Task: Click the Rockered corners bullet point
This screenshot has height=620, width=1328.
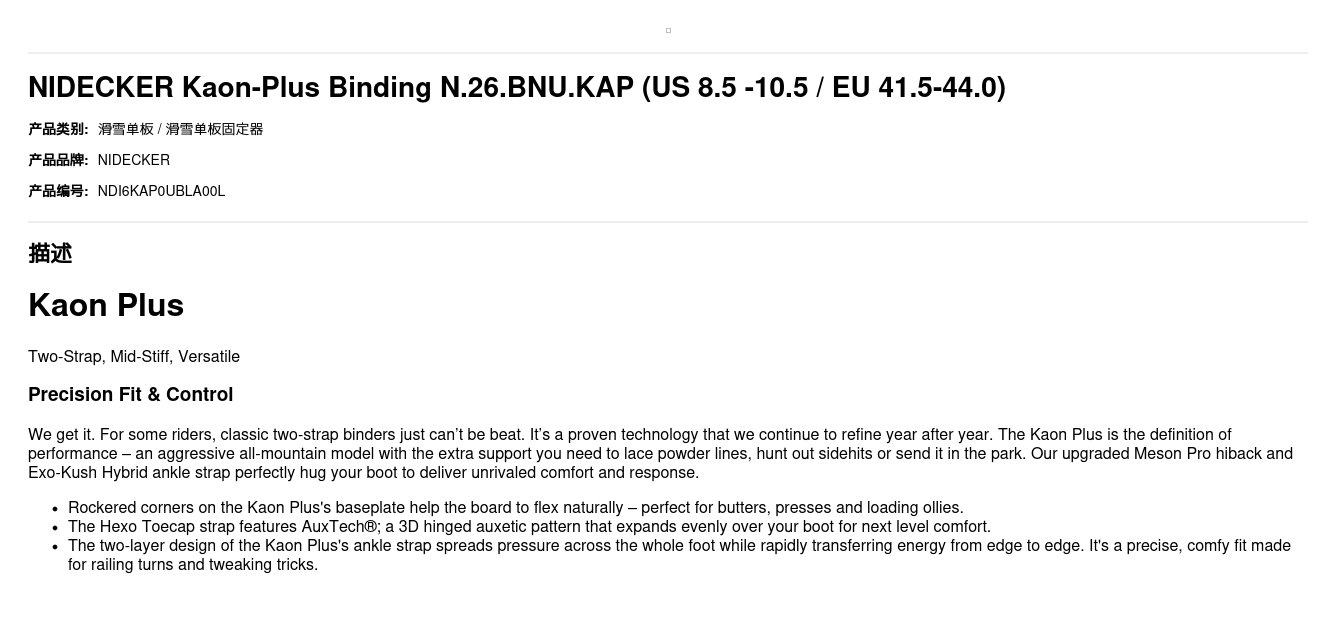Action: pyautogui.click(x=515, y=508)
